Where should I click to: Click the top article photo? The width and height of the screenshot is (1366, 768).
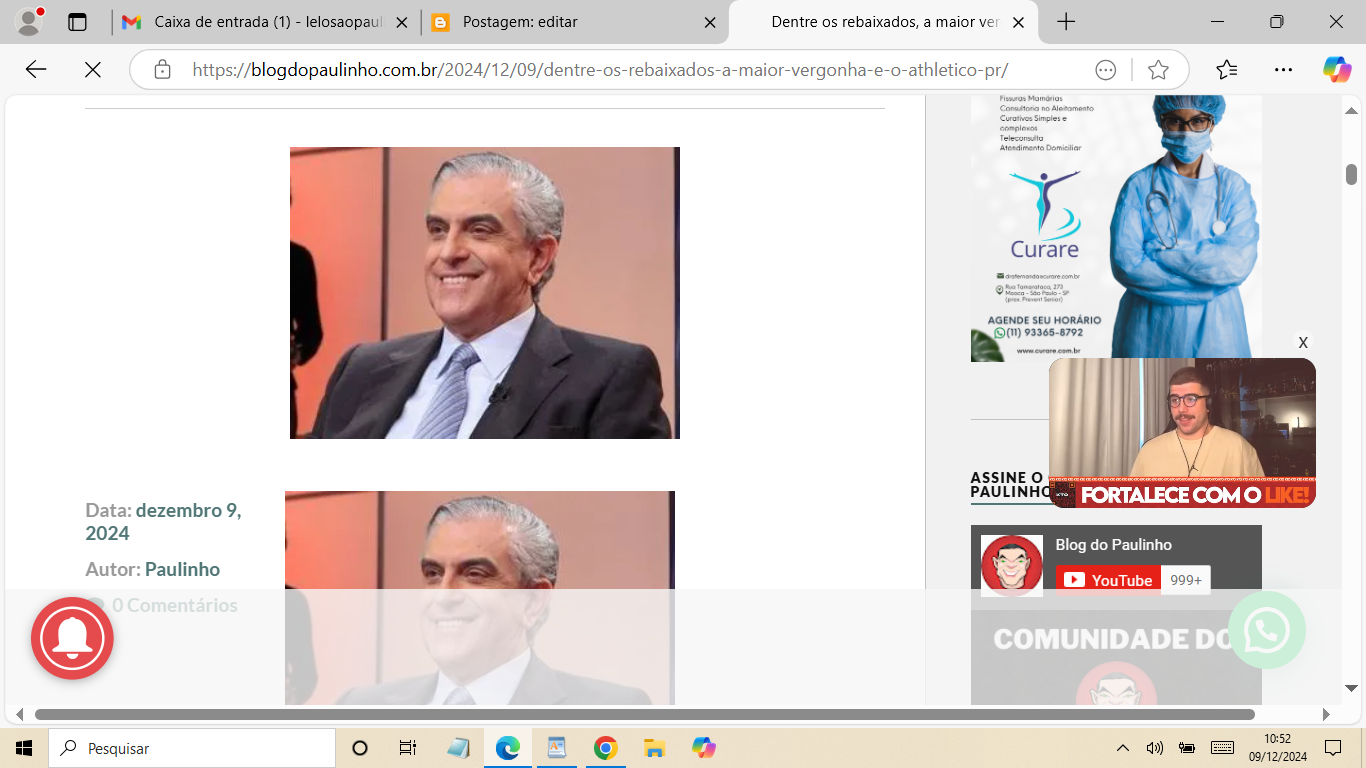pyautogui.click(x=485, y=293)
